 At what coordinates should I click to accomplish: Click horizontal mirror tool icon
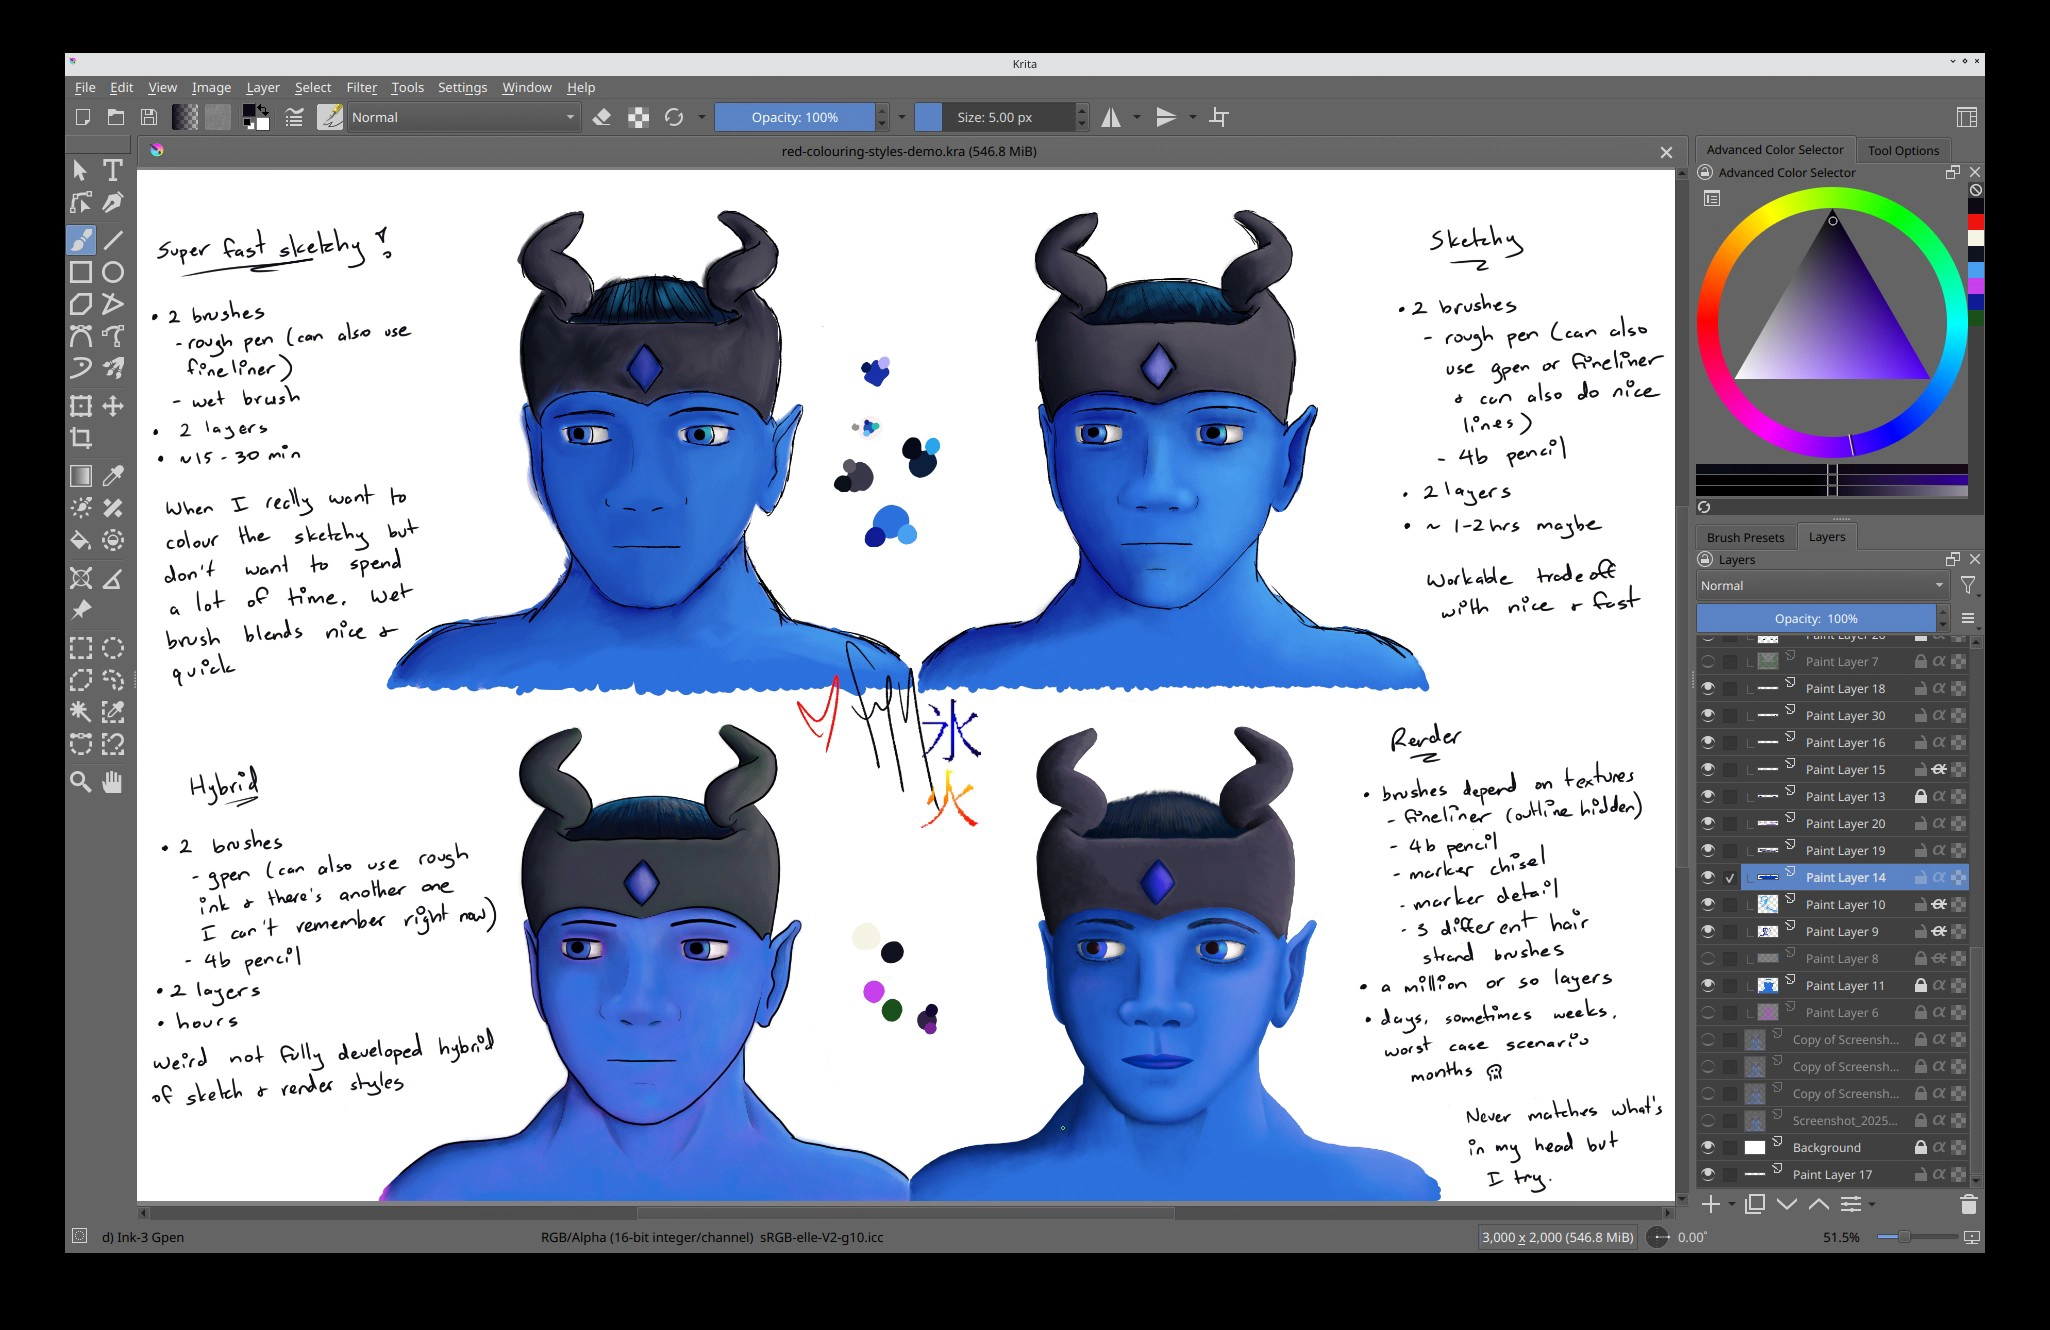pos(1111,117)
